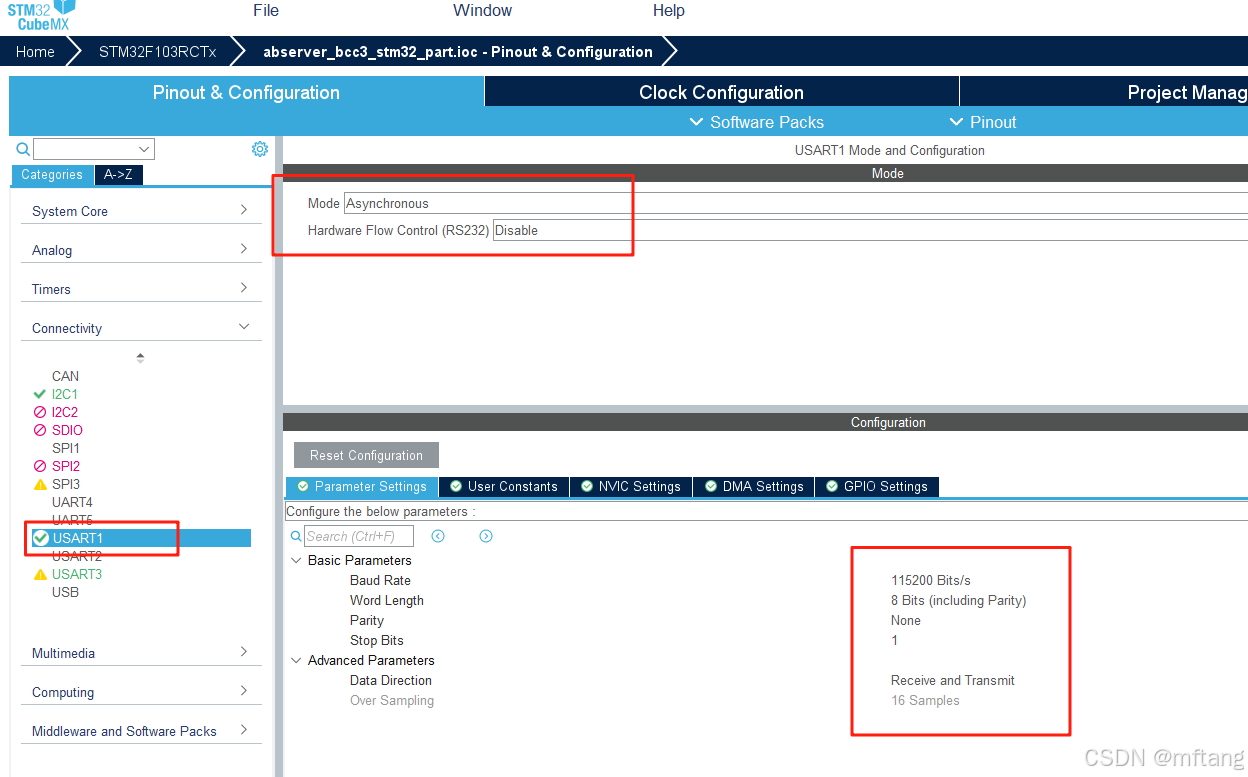
Task: Click check icon on GPIO Settings tab
Action: [x=832, y=486]
